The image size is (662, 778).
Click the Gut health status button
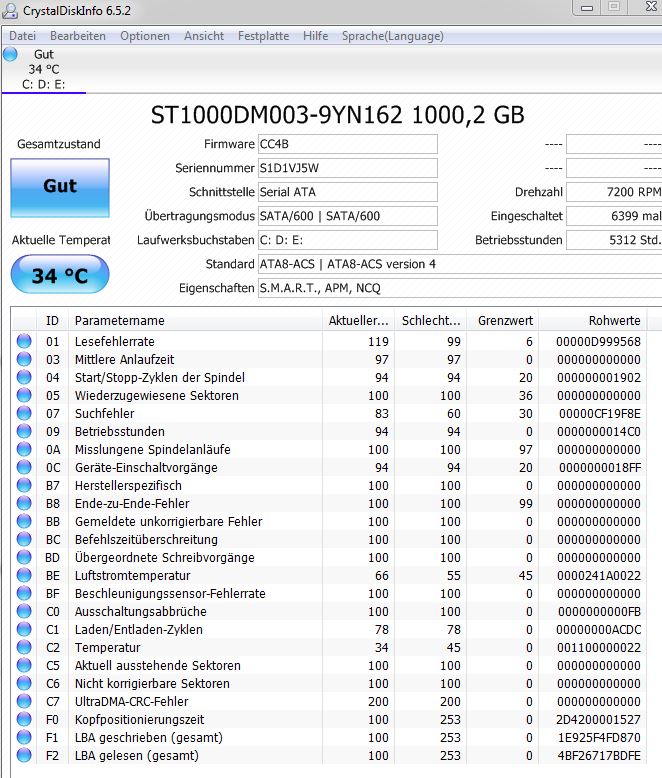[60, 188]
